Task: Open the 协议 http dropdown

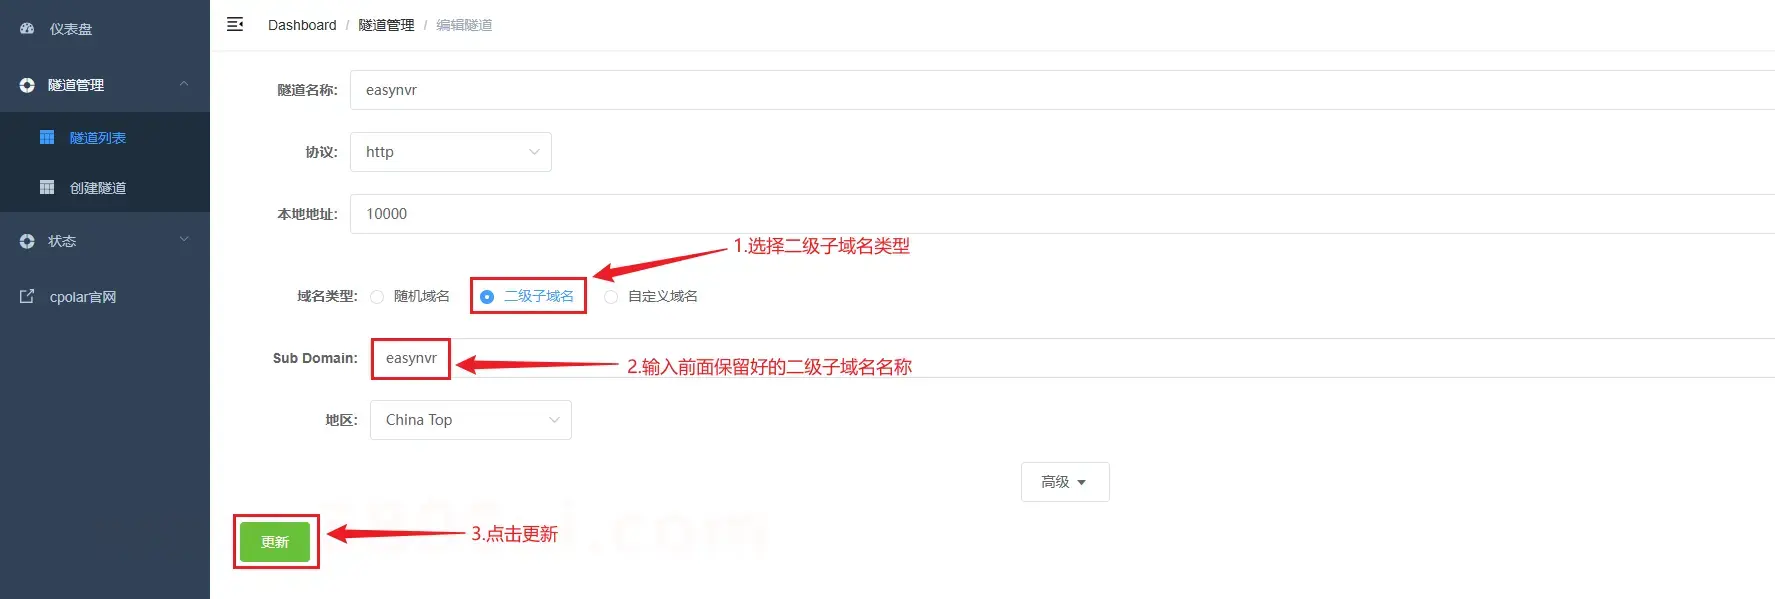Action: pos(451,152)
